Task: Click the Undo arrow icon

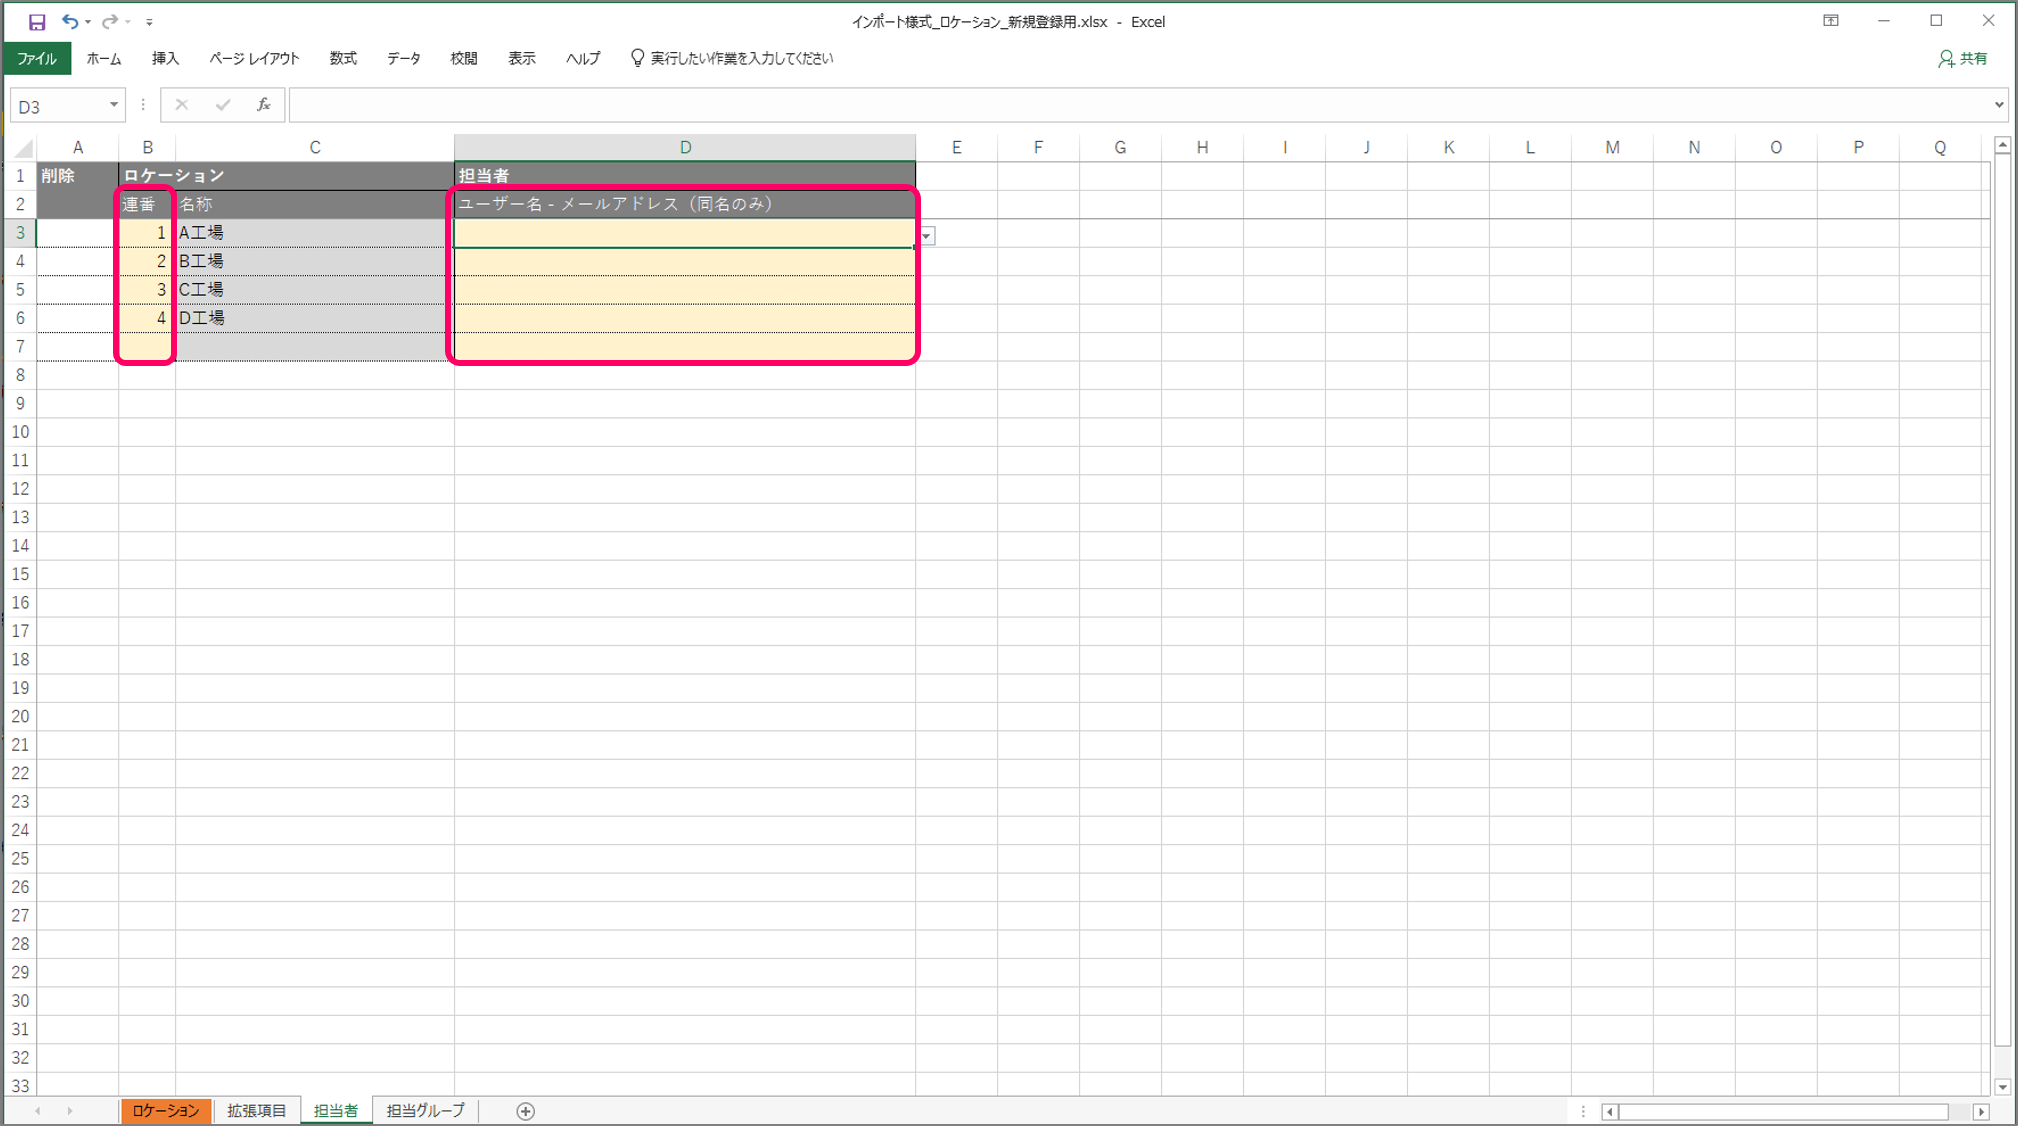Action: [x=69, y=21]
